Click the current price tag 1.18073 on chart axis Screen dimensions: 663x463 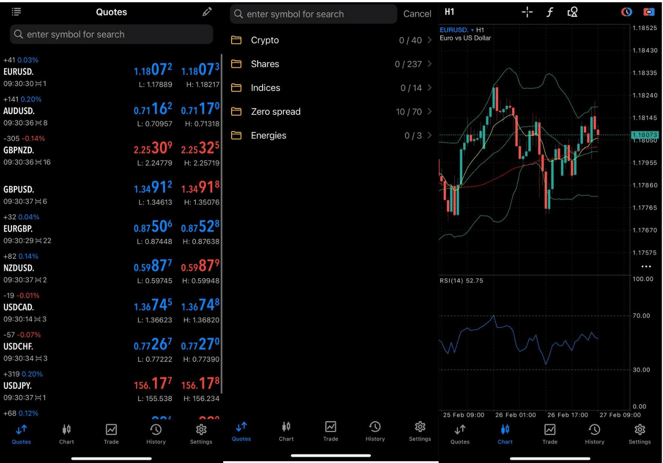644,135
